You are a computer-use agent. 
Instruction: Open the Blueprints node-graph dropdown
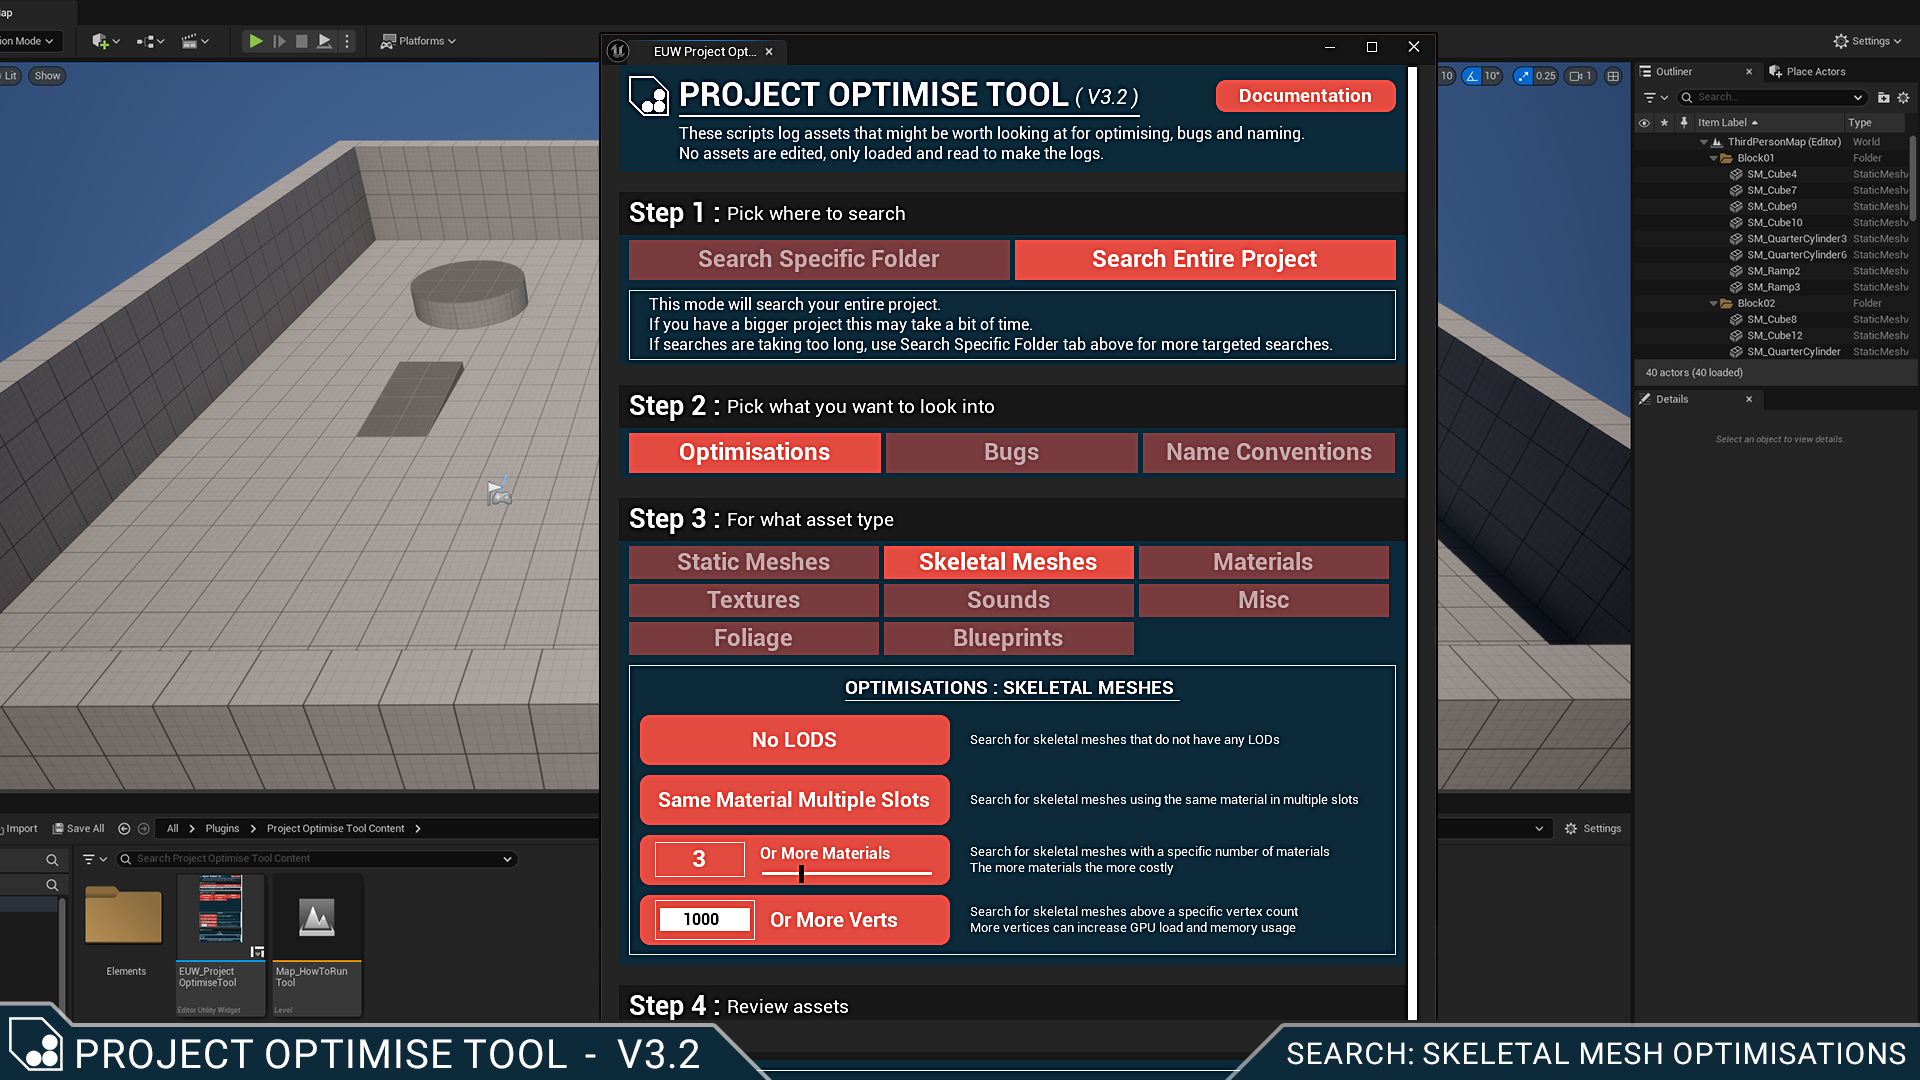(150, 41)
